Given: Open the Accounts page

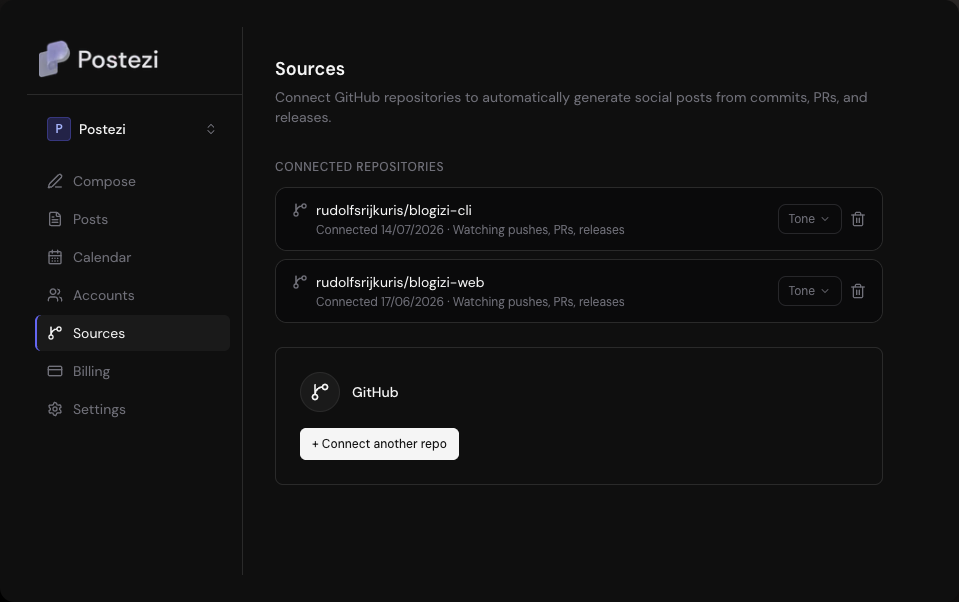Looking at the screenshot, I should (x=133, y=295).
